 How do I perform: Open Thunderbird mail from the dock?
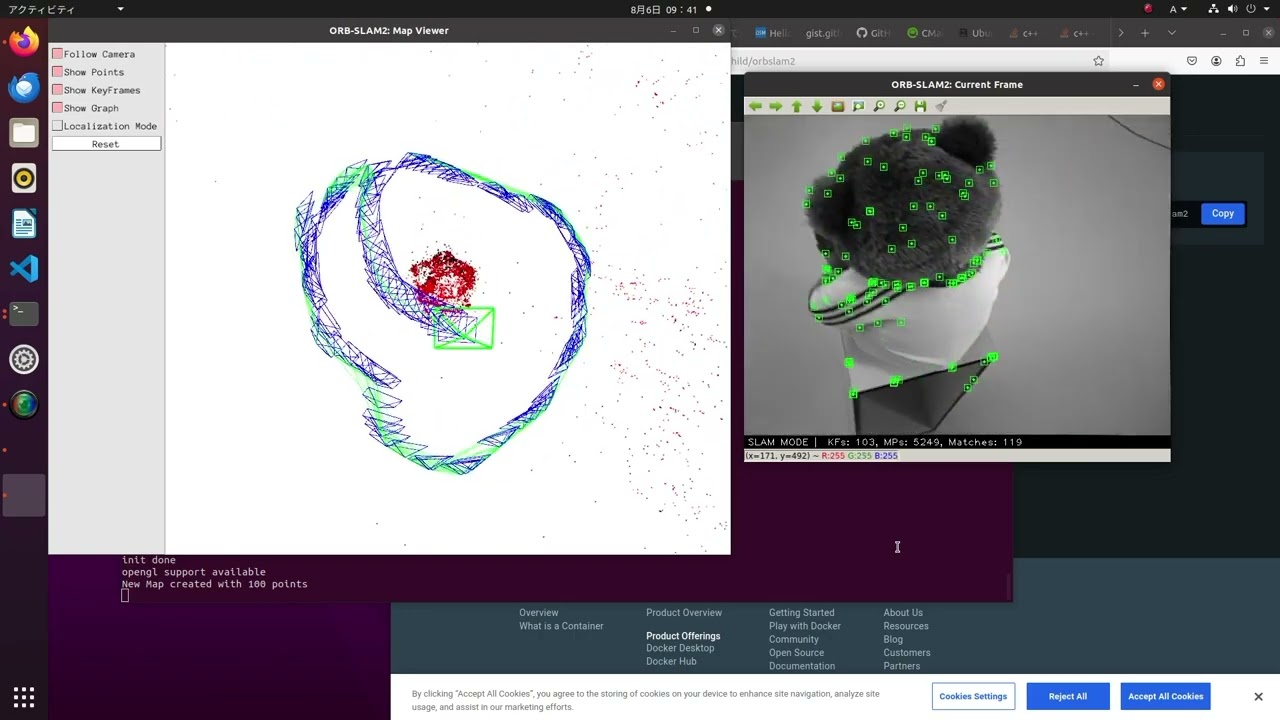coord(24,87)
